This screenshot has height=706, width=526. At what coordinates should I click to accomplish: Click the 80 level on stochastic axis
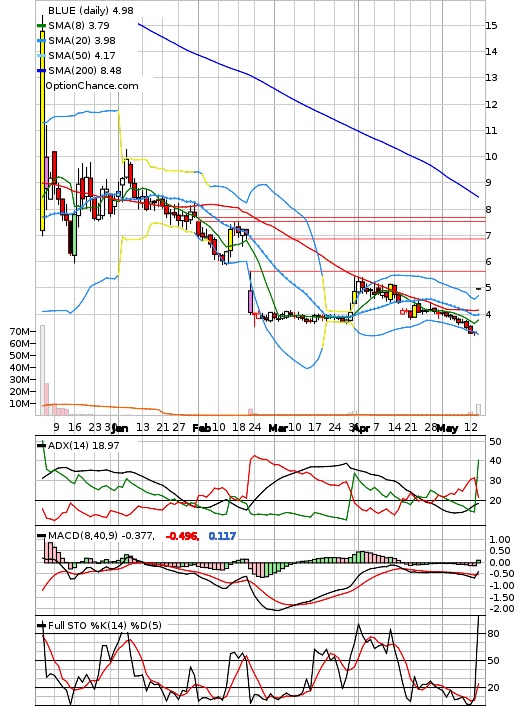(x=493, y=634)
